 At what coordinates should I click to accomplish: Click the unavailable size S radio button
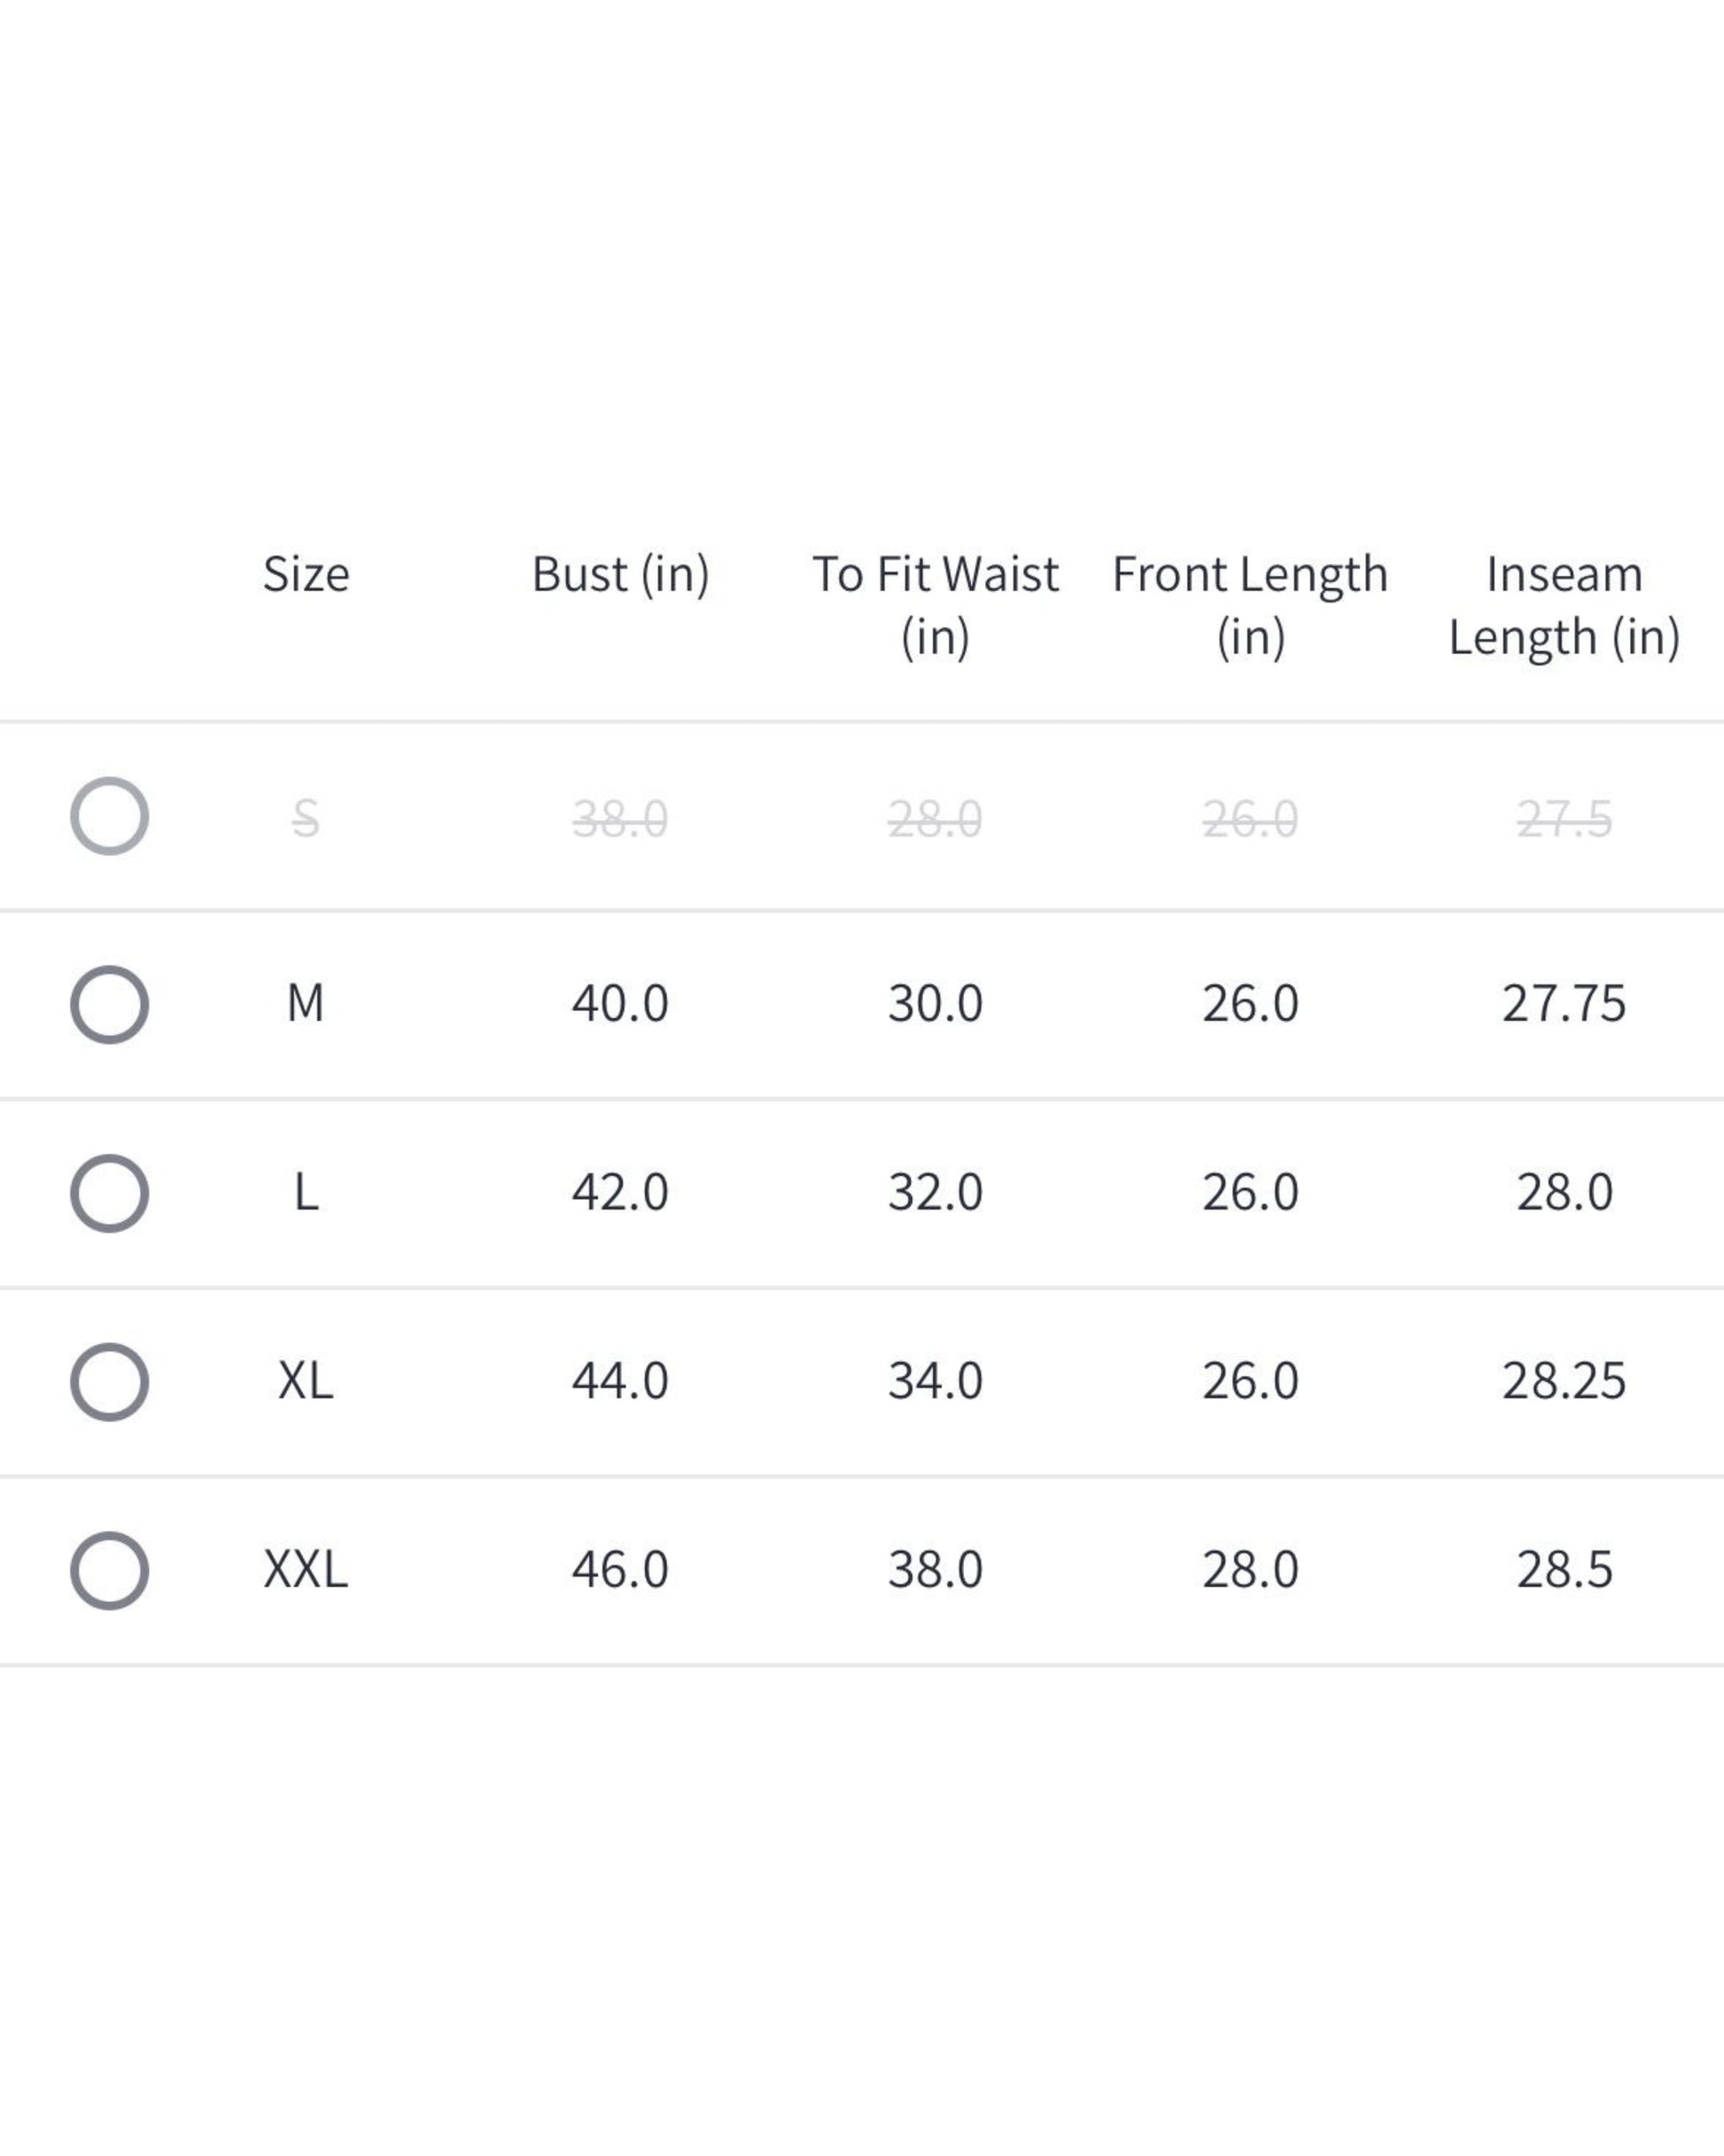click(110, 816)
